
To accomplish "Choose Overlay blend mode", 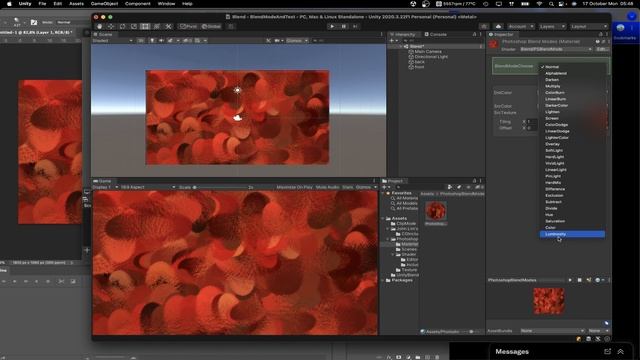I will point(572,144).
